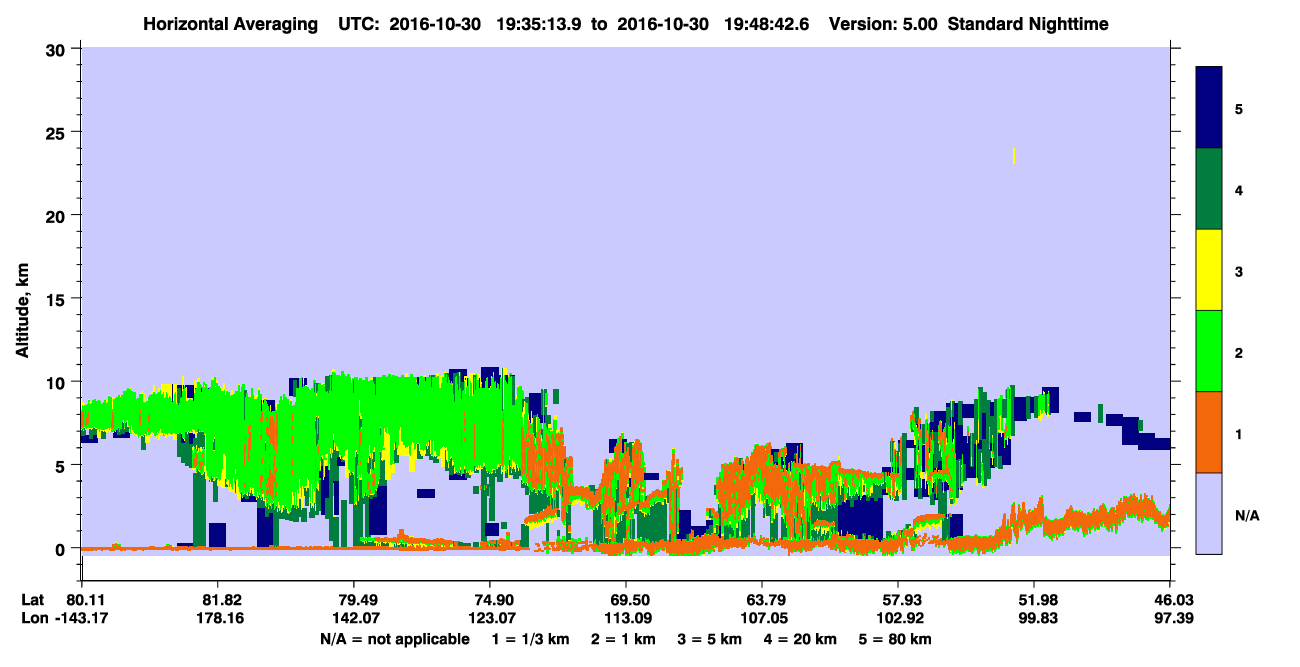The height and width of the screenshot is (667, 1300).
Task: Click the '4 = 20 km' legend entry
Action: click(800, 639)
